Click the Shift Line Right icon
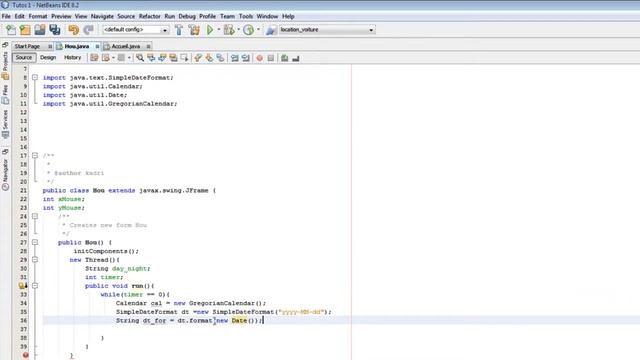The image size is (640, 360). pos(246,58)
